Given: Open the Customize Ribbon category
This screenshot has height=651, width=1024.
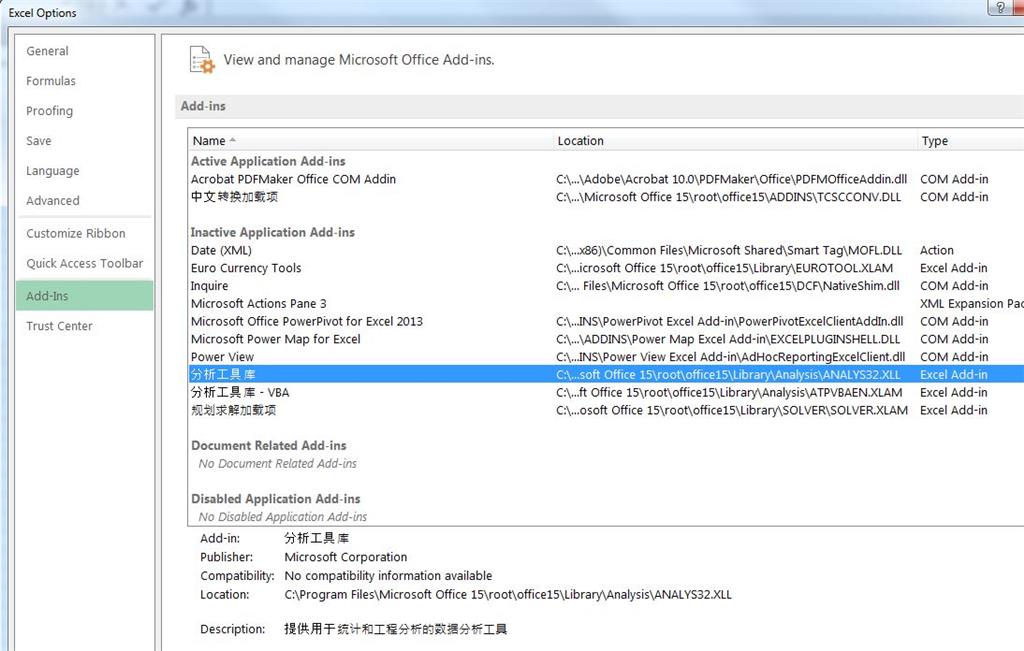Looking at the screenshot, I should tap(76, 234).
